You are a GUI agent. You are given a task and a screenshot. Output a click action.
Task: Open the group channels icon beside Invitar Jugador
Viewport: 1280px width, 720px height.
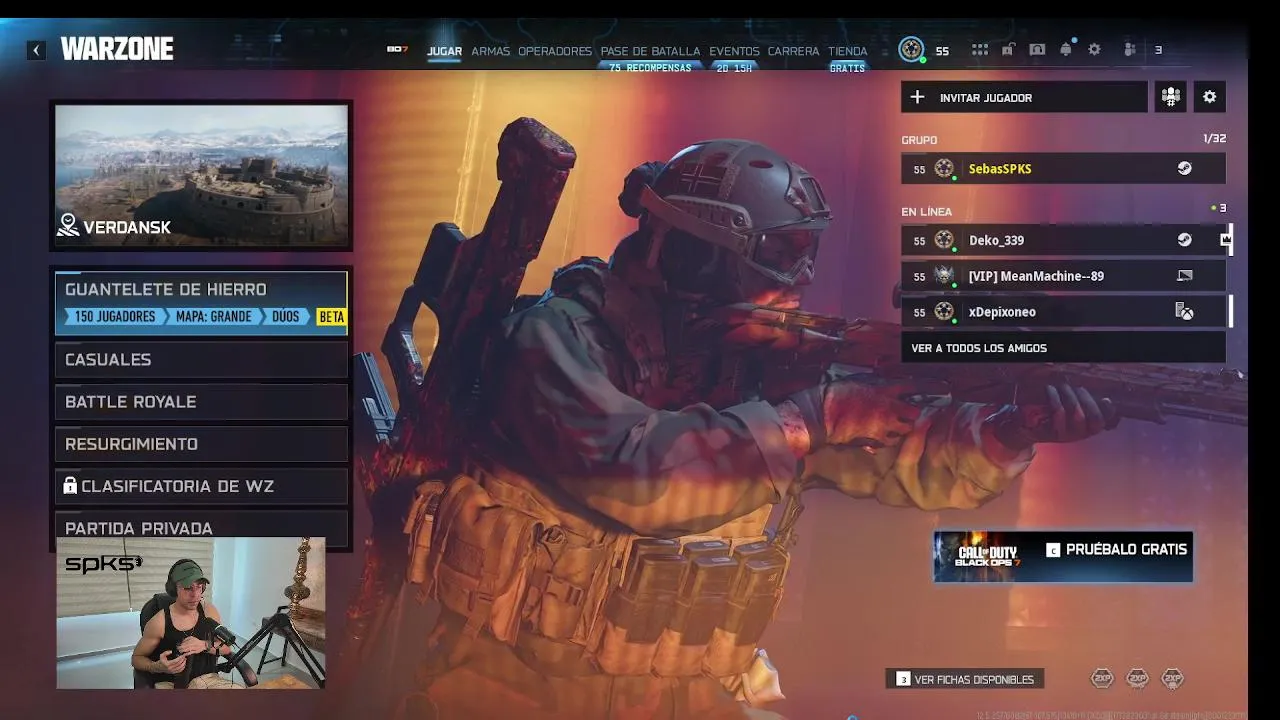pos(1170,97)
